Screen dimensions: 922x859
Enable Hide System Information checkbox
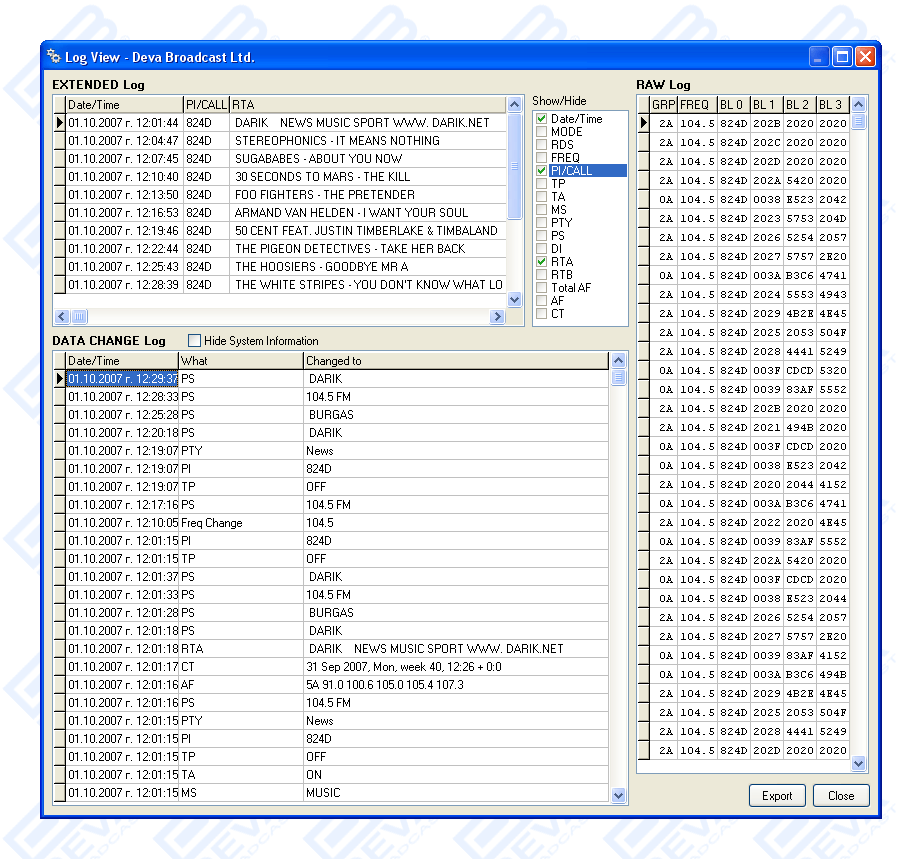(195, 341)
